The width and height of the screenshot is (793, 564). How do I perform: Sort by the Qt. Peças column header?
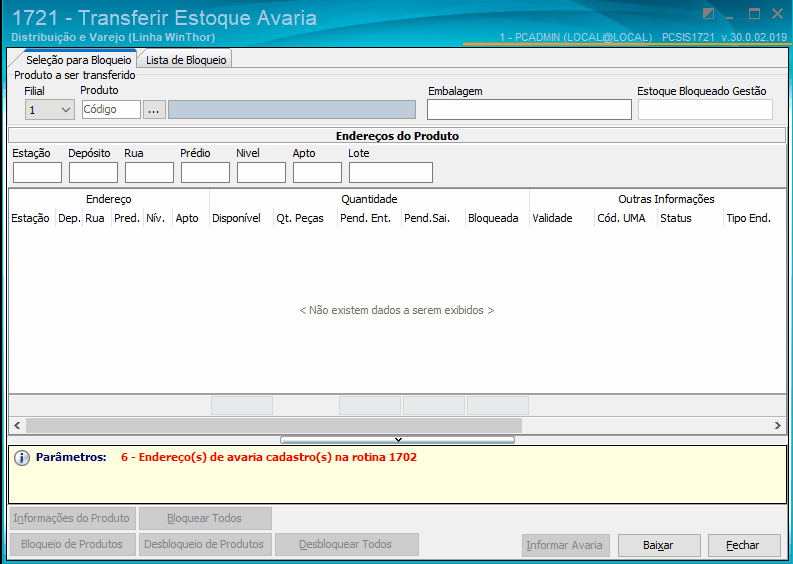305,218
